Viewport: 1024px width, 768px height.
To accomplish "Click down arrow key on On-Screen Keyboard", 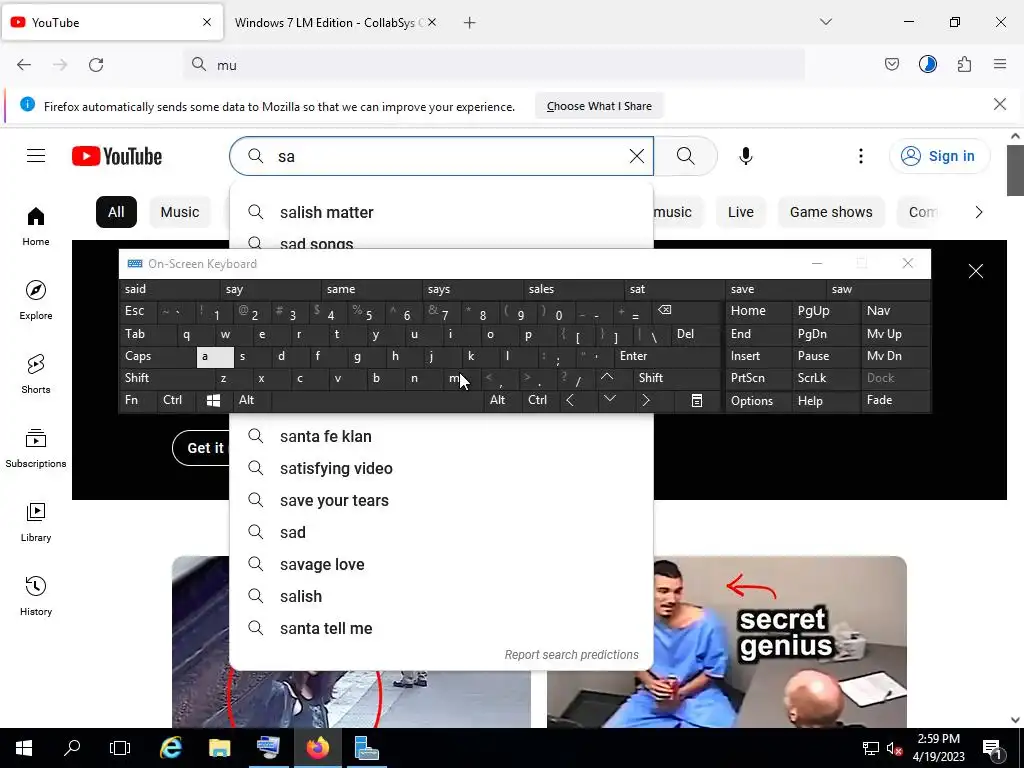I will coord(609,399).
